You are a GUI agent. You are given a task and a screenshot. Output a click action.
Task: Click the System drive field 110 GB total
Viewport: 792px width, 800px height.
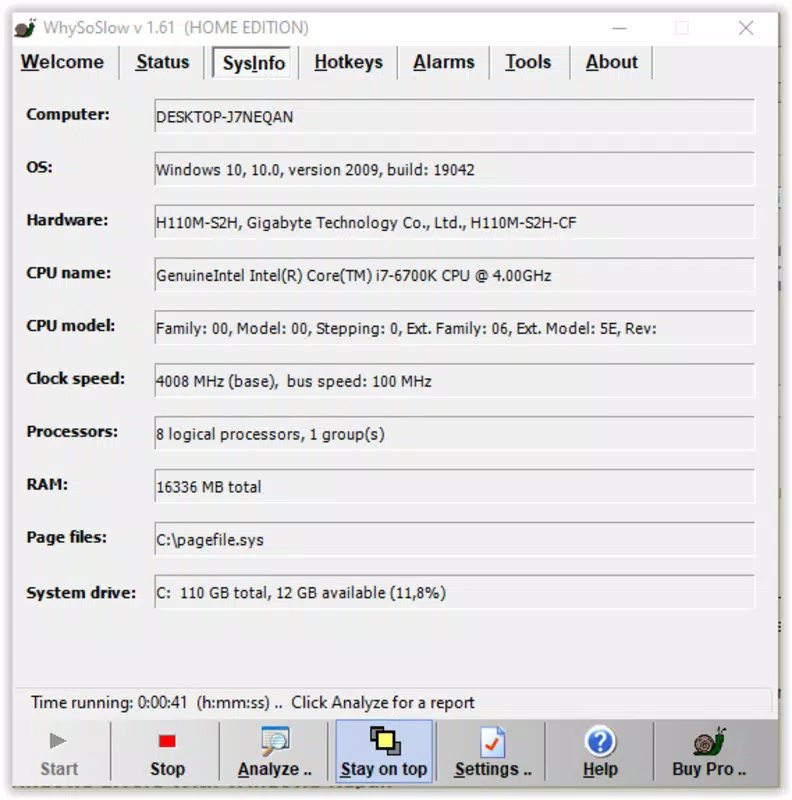(454, 592)
